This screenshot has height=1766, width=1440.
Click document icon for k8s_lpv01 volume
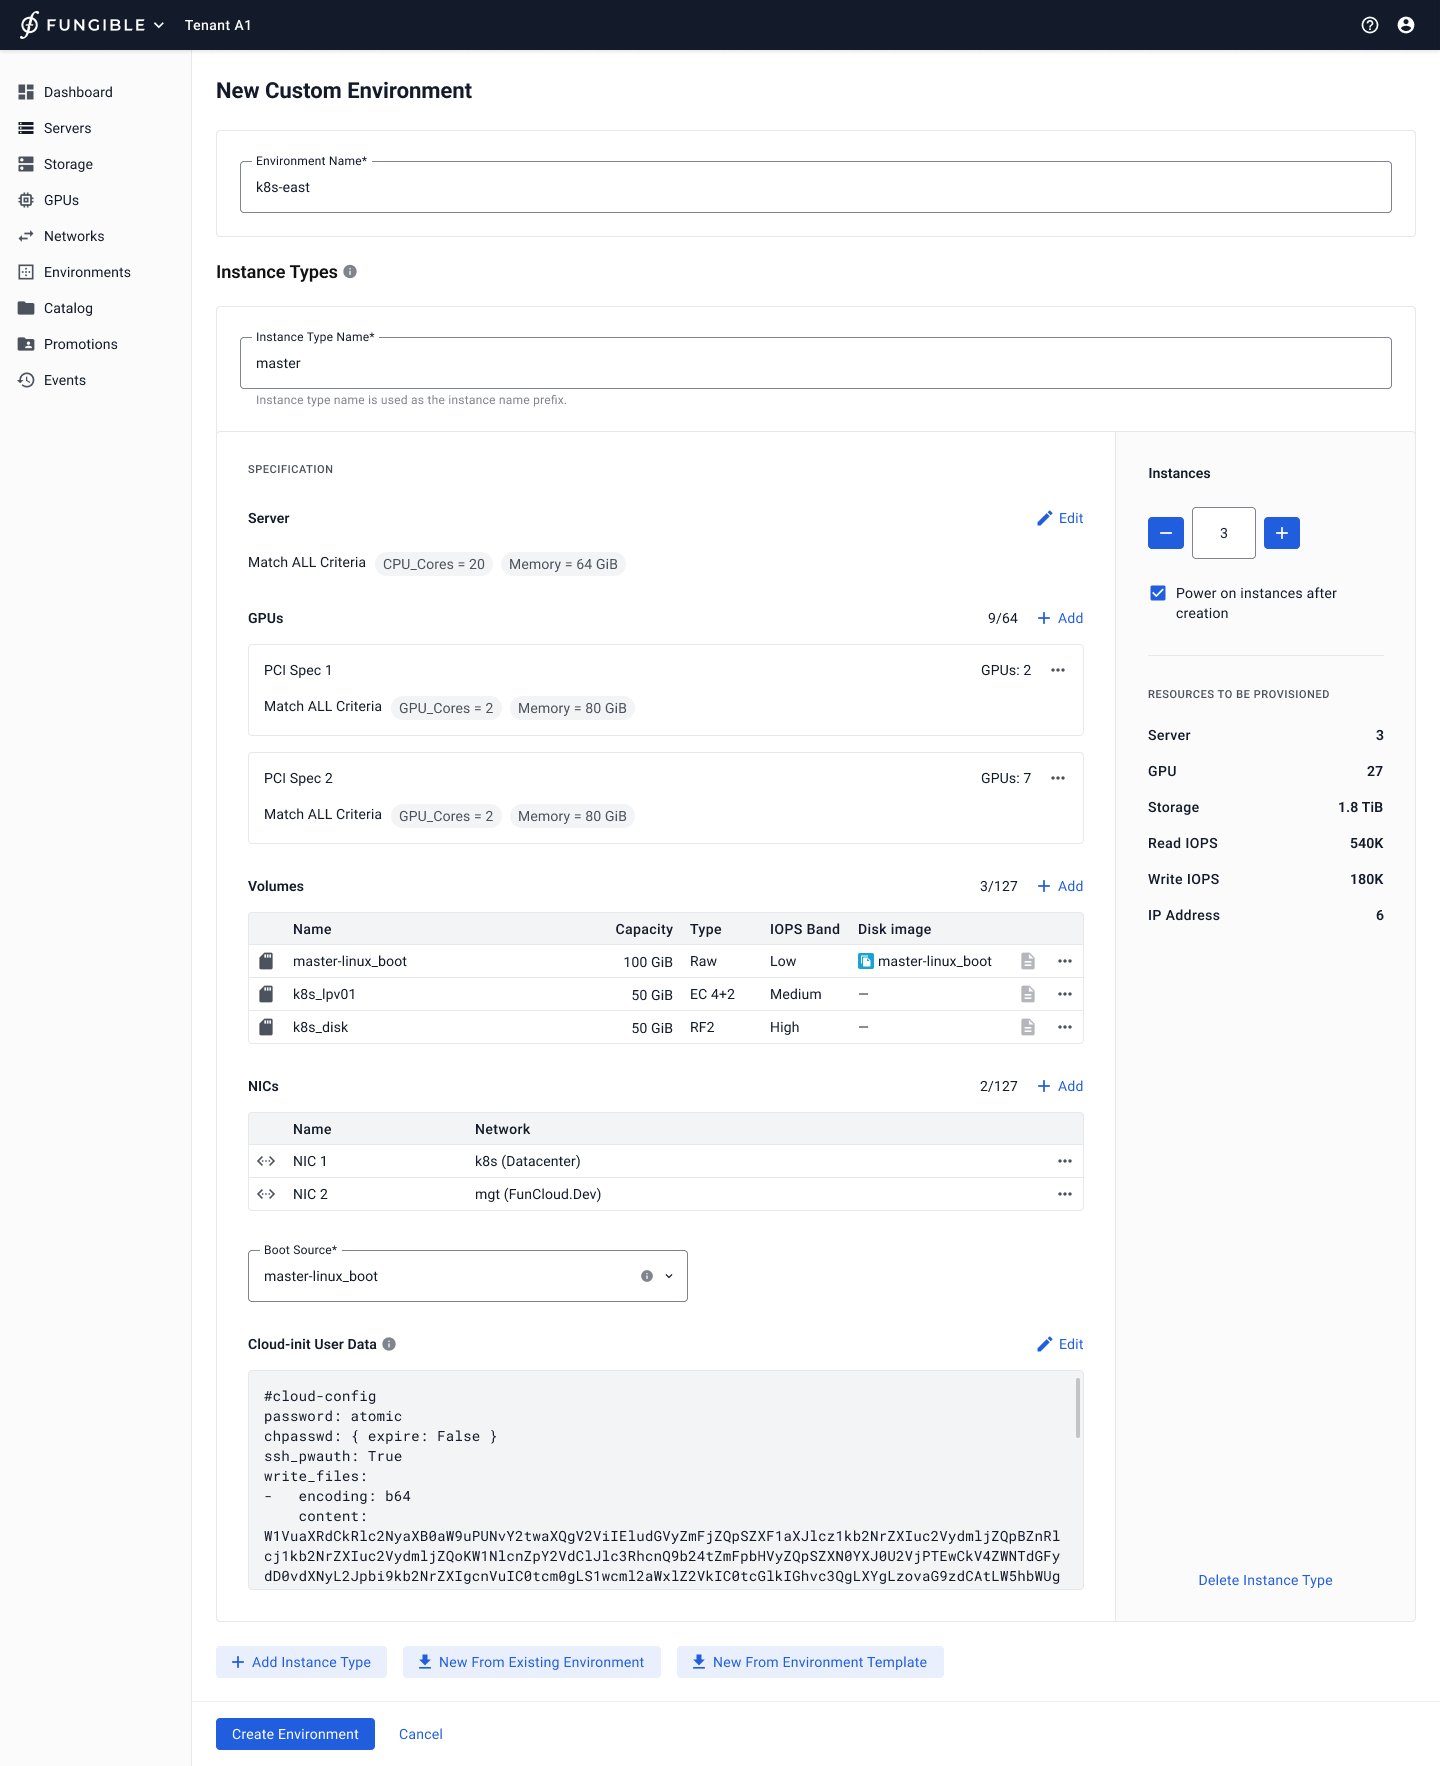1027,994
